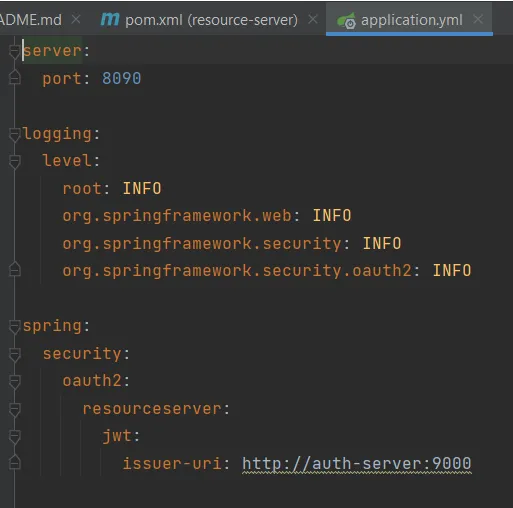
Task: Collapse the resourceserver block fold marker
Action: pyautogui.click(x=14, y=409)
